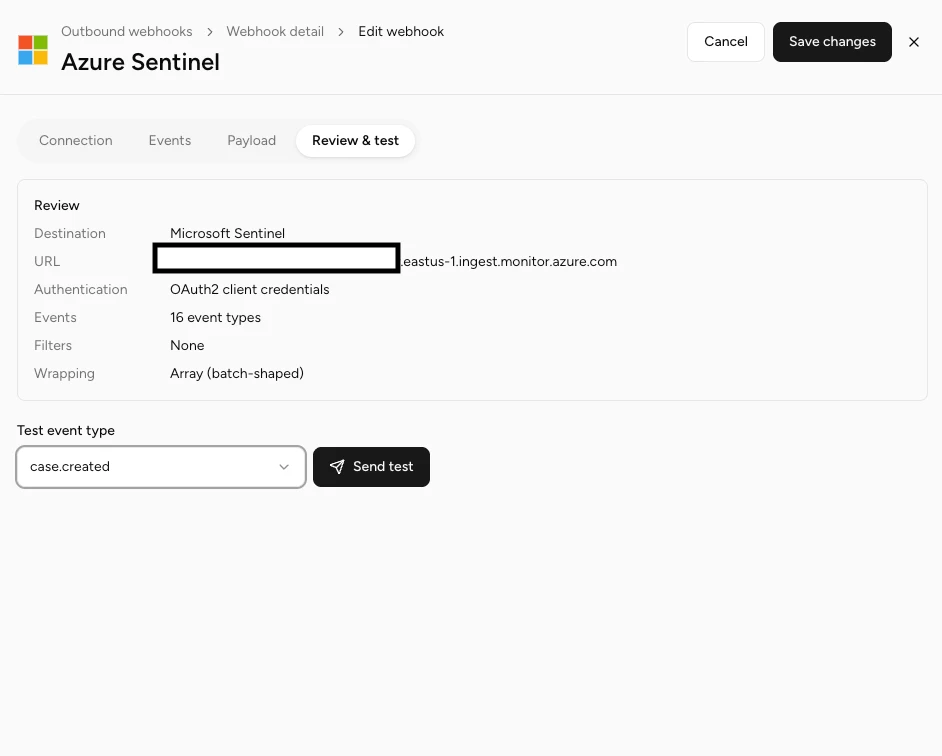Viewport: 942px width, 756px height.
Task: Click the Save changes button
Action: coord(832,42)
